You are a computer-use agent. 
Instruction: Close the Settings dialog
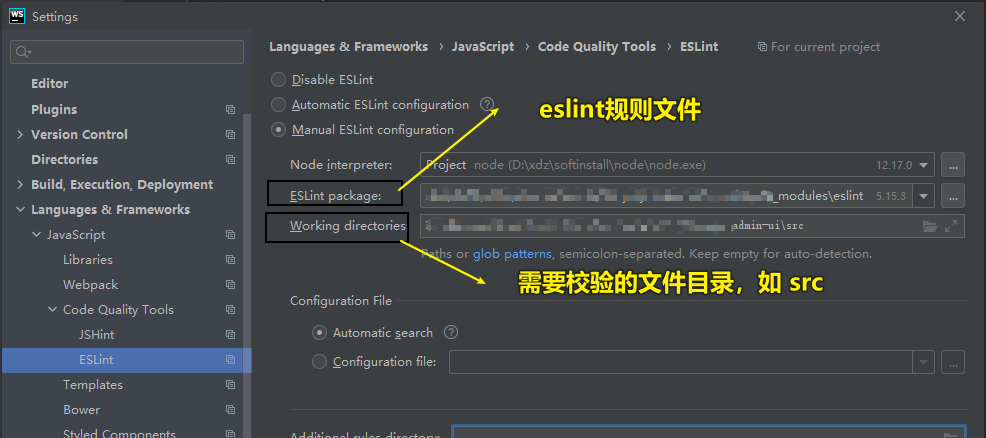point(960,16)
